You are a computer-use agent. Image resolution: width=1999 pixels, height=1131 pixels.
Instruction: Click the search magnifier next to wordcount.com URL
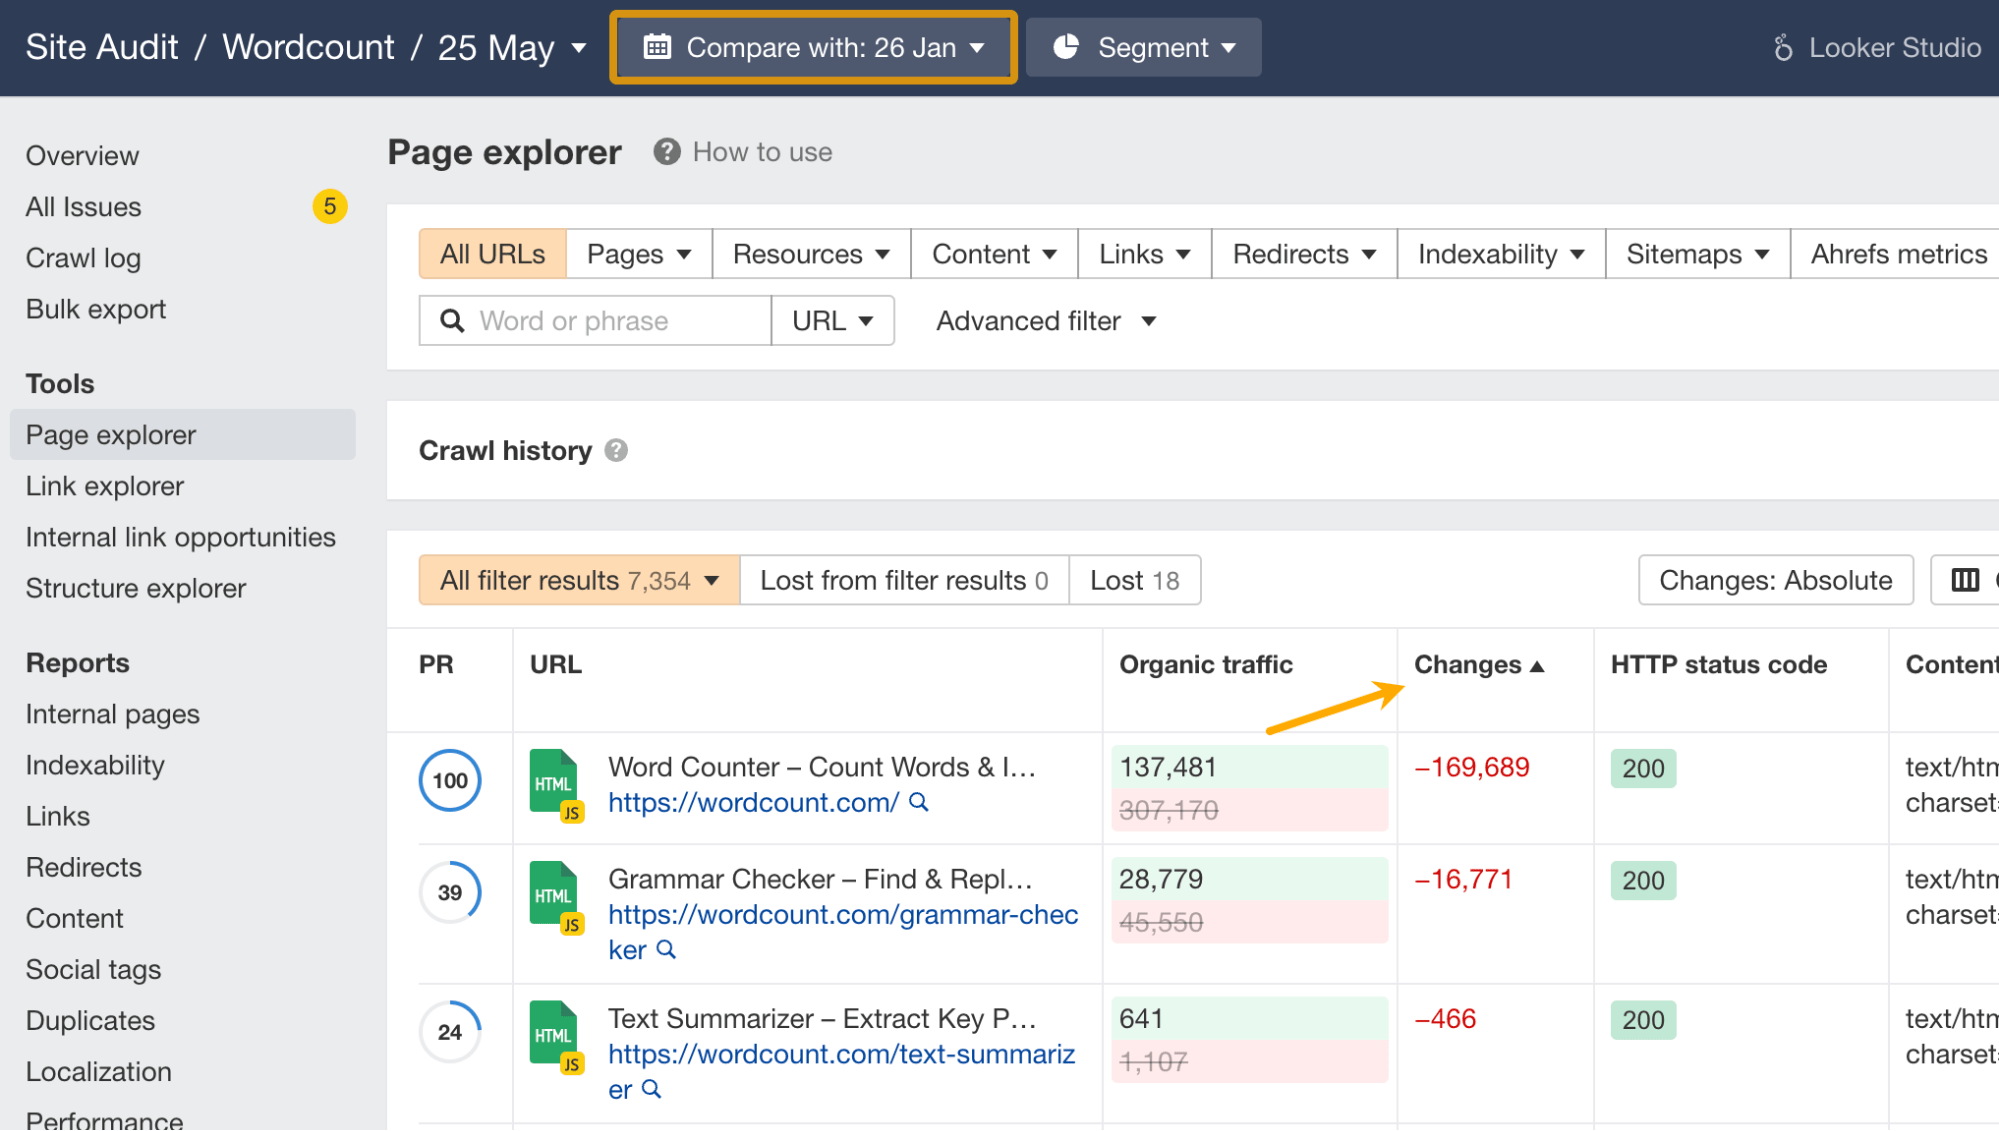[918, 803]
